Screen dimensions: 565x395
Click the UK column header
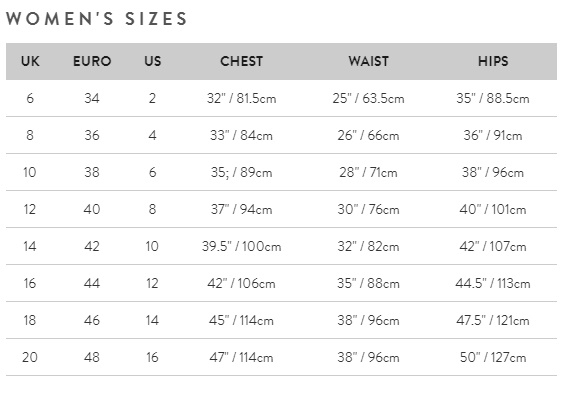(30, 61)
